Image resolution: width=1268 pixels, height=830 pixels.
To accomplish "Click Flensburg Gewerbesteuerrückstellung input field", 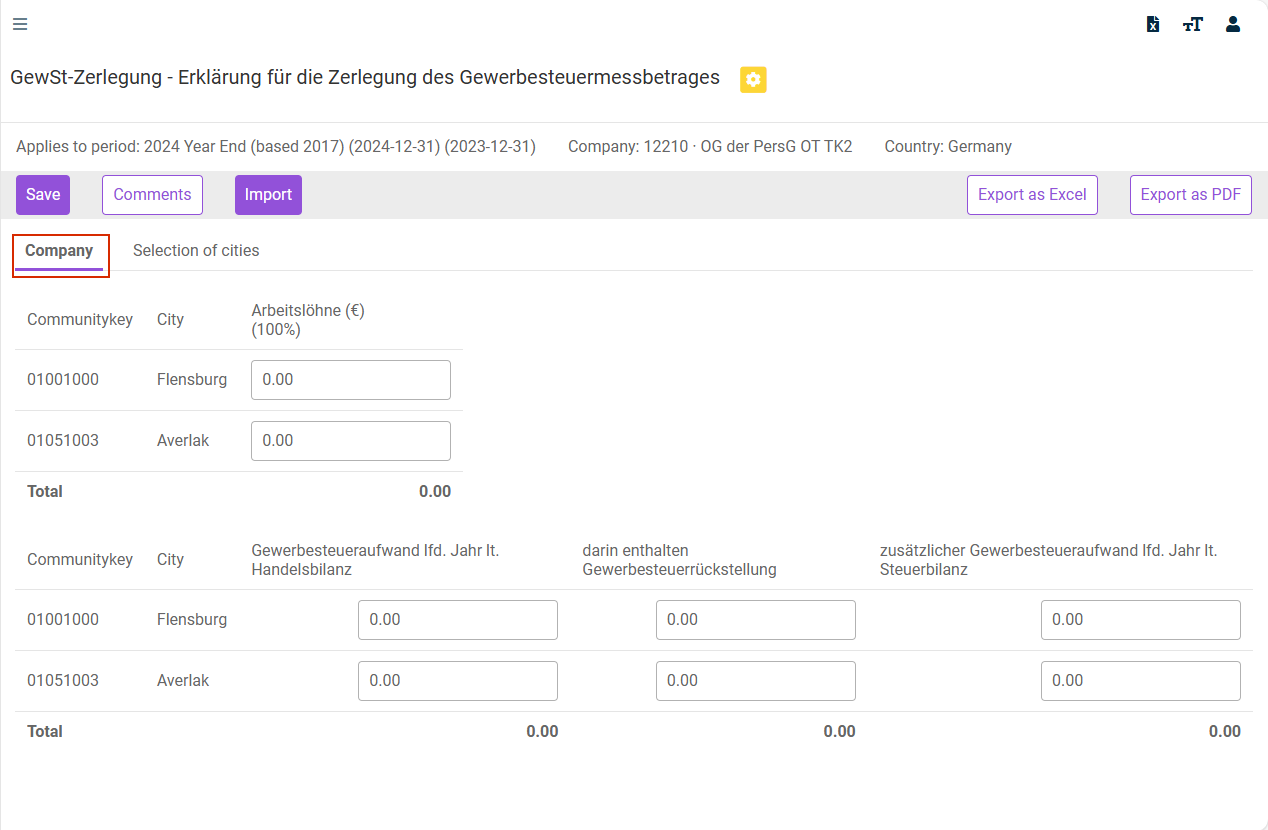I will (756, 620).
